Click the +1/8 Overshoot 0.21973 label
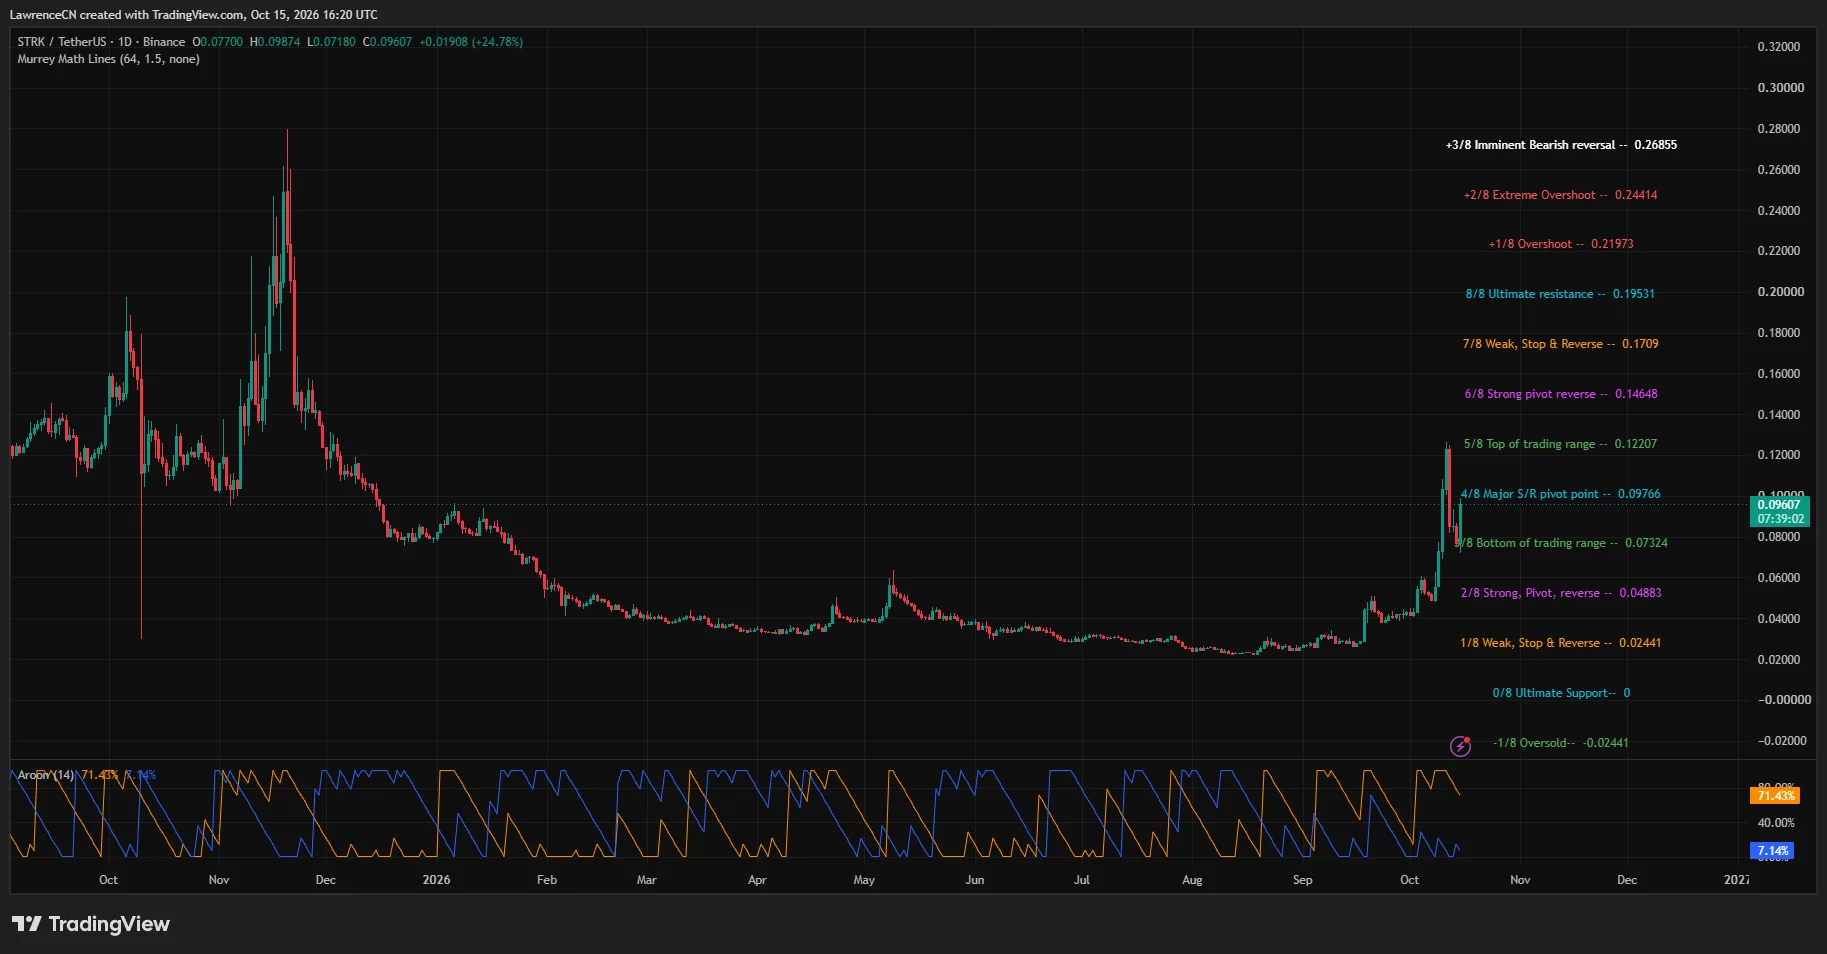Viewport: 1827px width, 954px height. click(1561, 244)
